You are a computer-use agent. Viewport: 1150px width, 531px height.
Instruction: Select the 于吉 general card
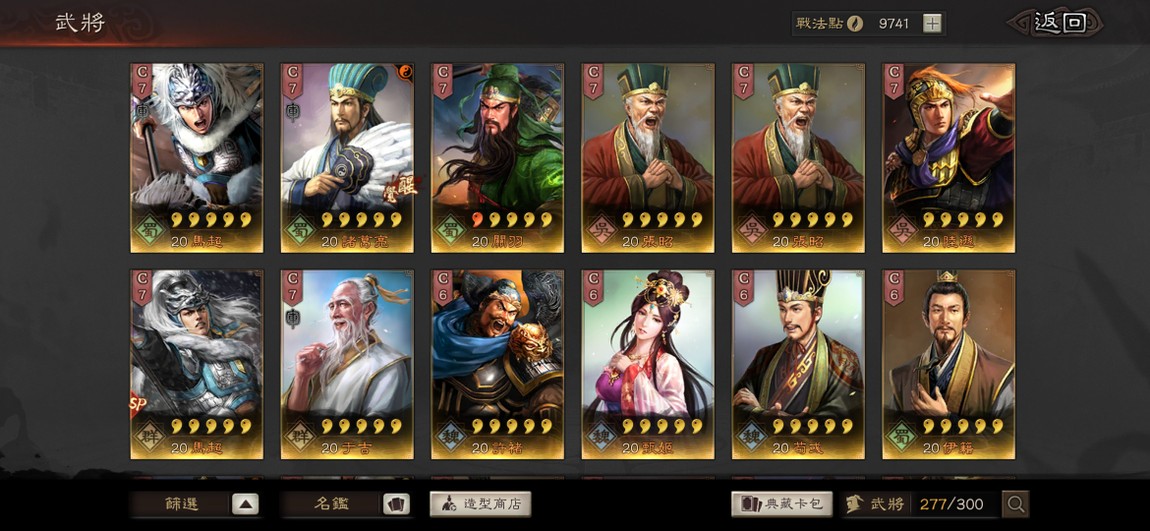[347, 365]
